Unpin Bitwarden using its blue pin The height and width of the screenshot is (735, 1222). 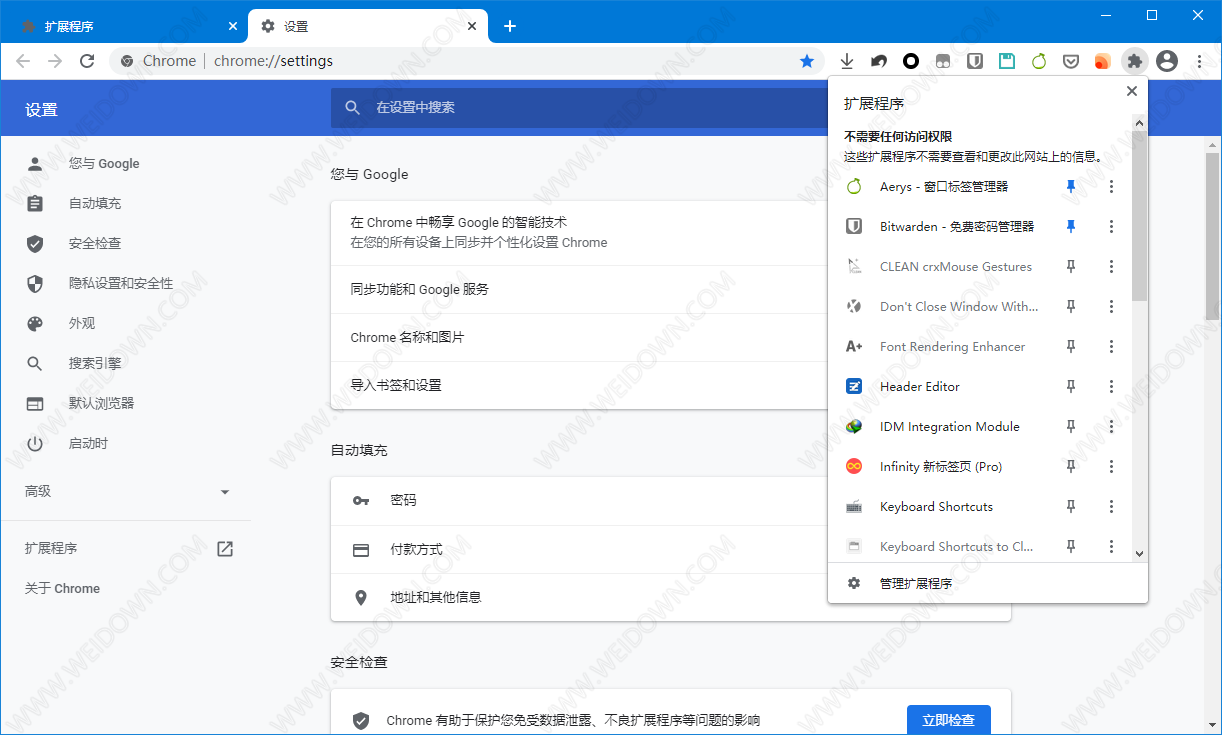pyautogui.click(x=1071, y=227)
